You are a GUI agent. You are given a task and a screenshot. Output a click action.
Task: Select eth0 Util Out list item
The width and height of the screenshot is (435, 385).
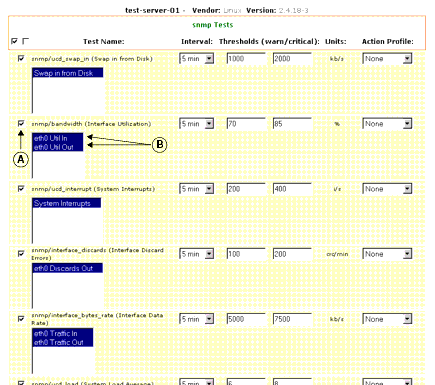click(x=58, y=147)
